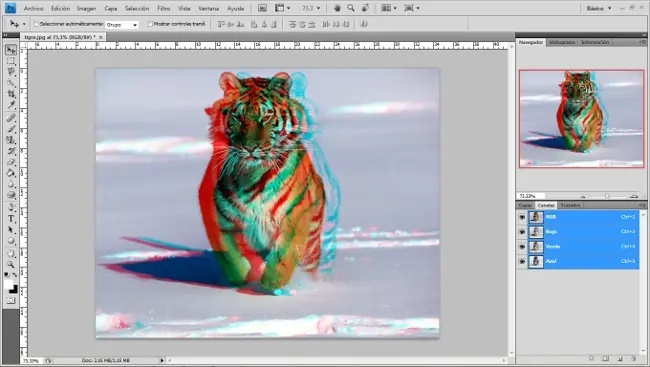
Task: Click the navigator zoom slider
Action: 607,196
